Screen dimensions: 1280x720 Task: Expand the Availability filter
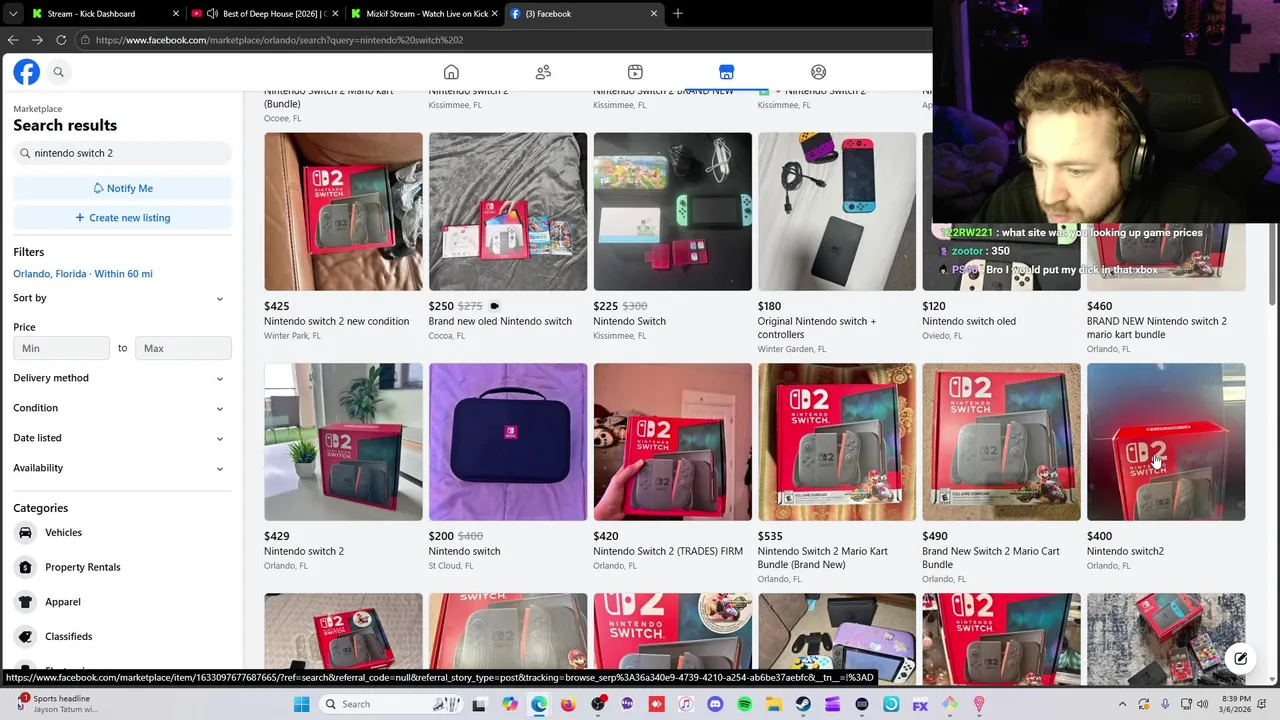pos(122,468)
